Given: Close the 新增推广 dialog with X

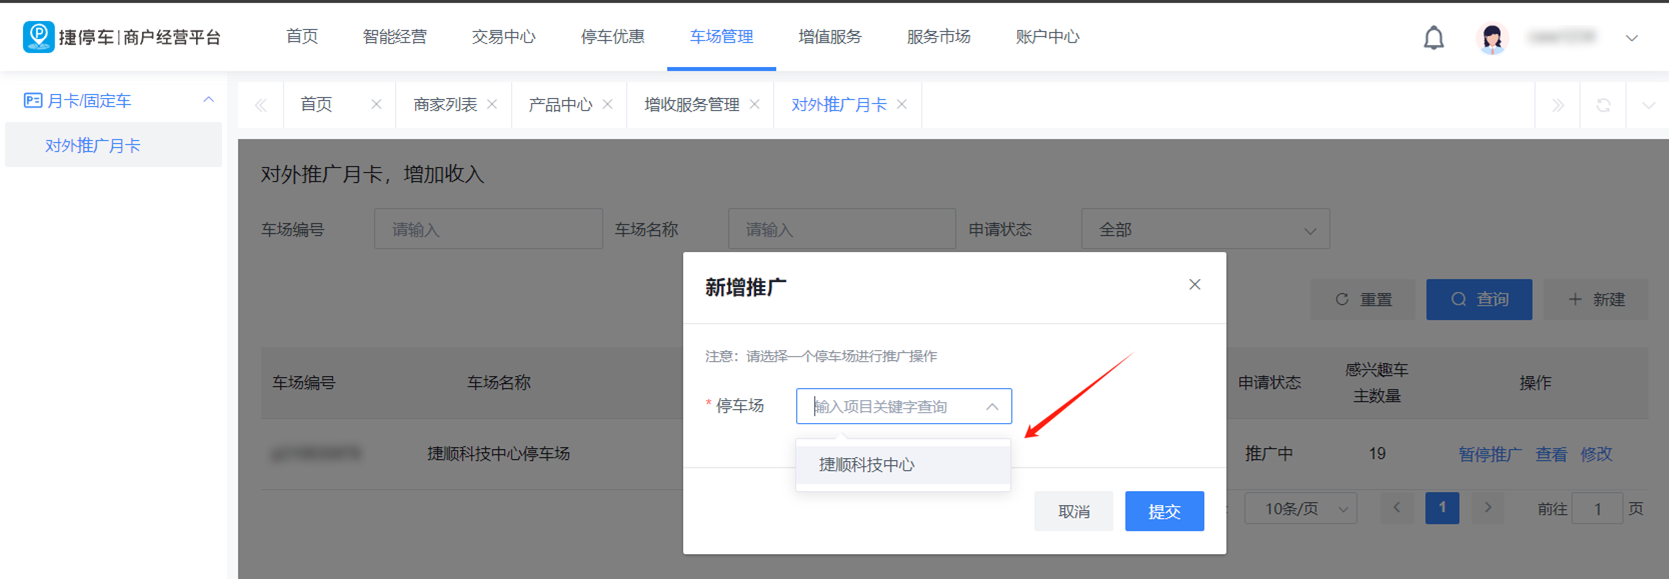Looking at the screenshot, I should (1194, 285).
